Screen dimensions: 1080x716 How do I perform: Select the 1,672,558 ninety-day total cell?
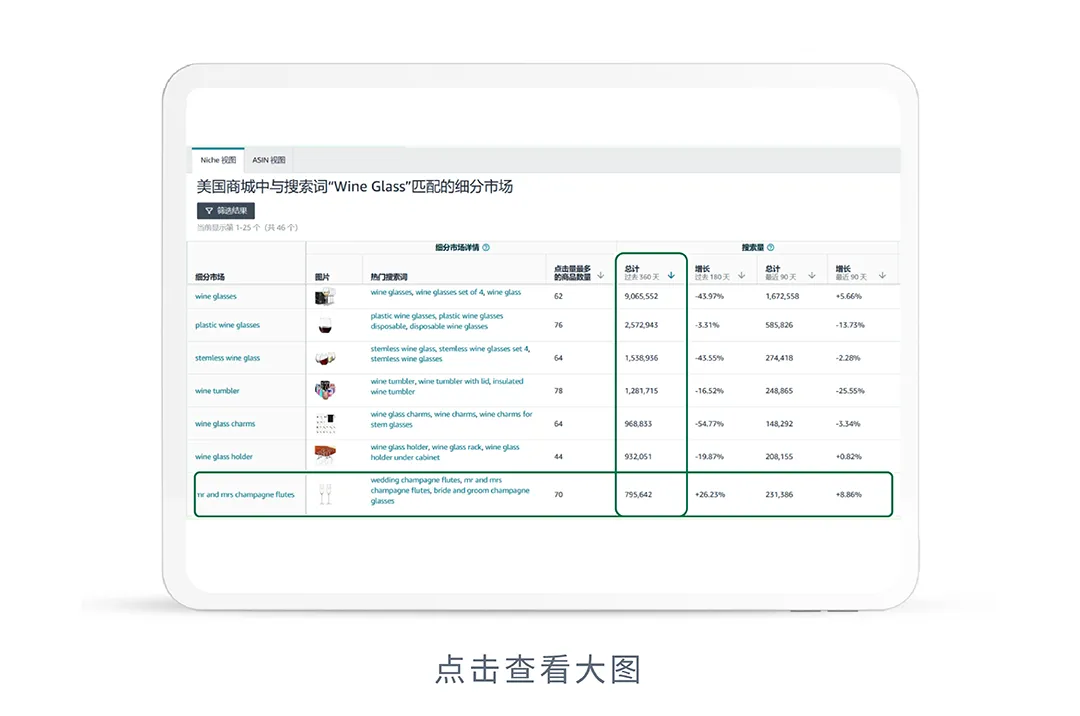coord(782,296)
